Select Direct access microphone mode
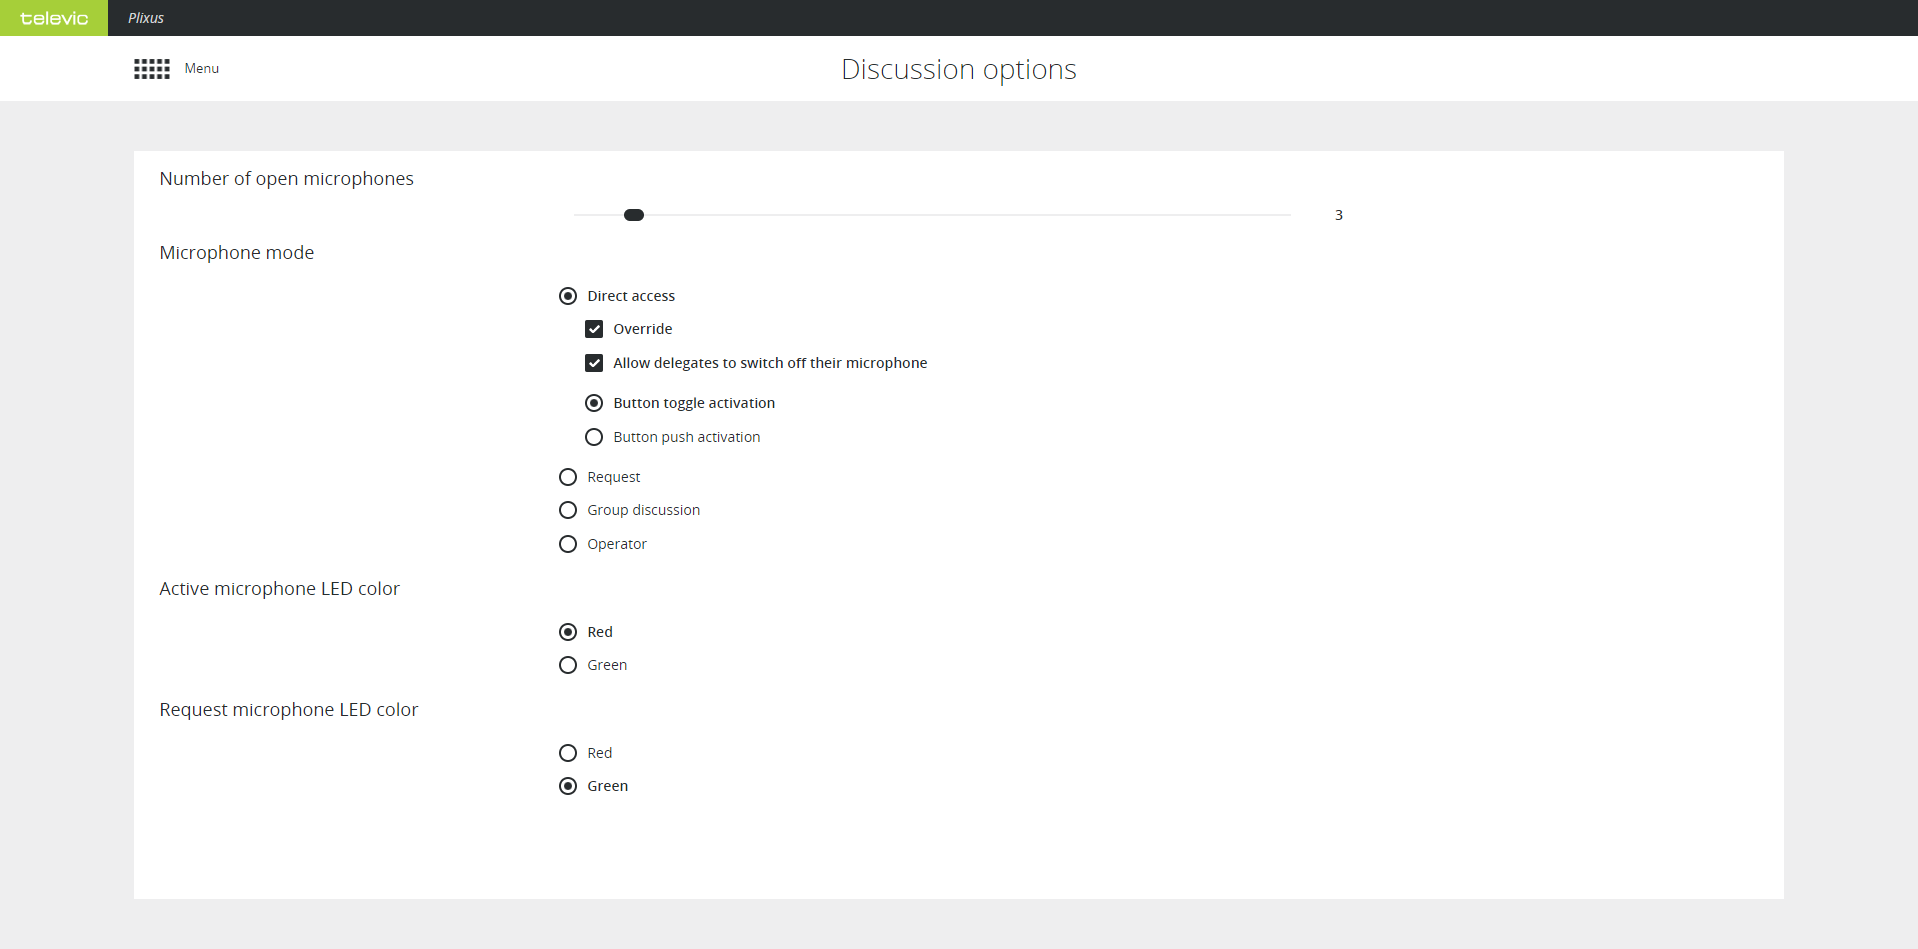 568,296
